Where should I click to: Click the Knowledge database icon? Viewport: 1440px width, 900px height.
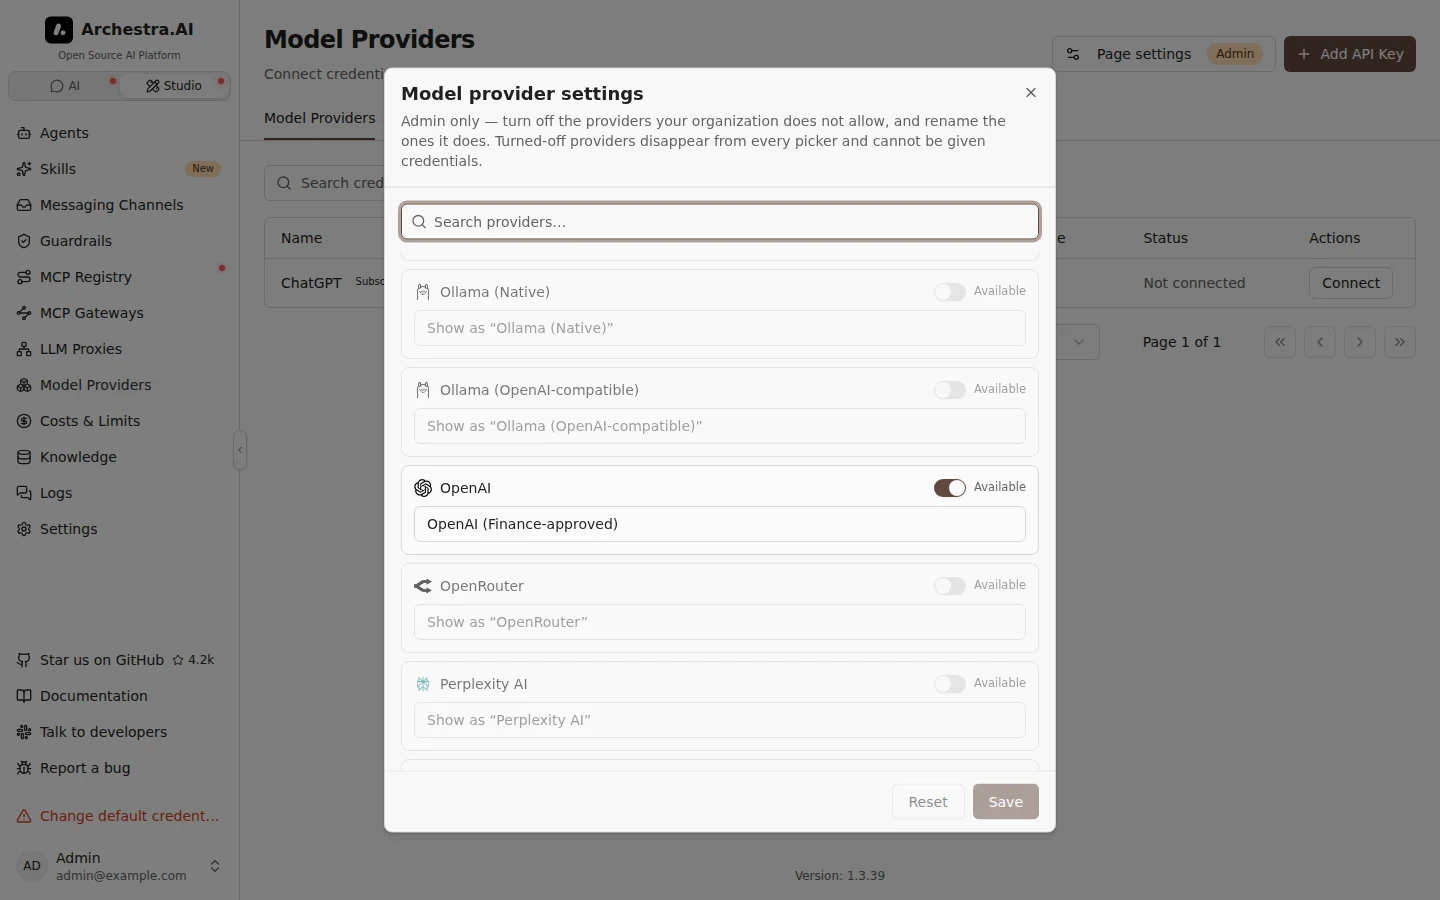pos(24,457)
